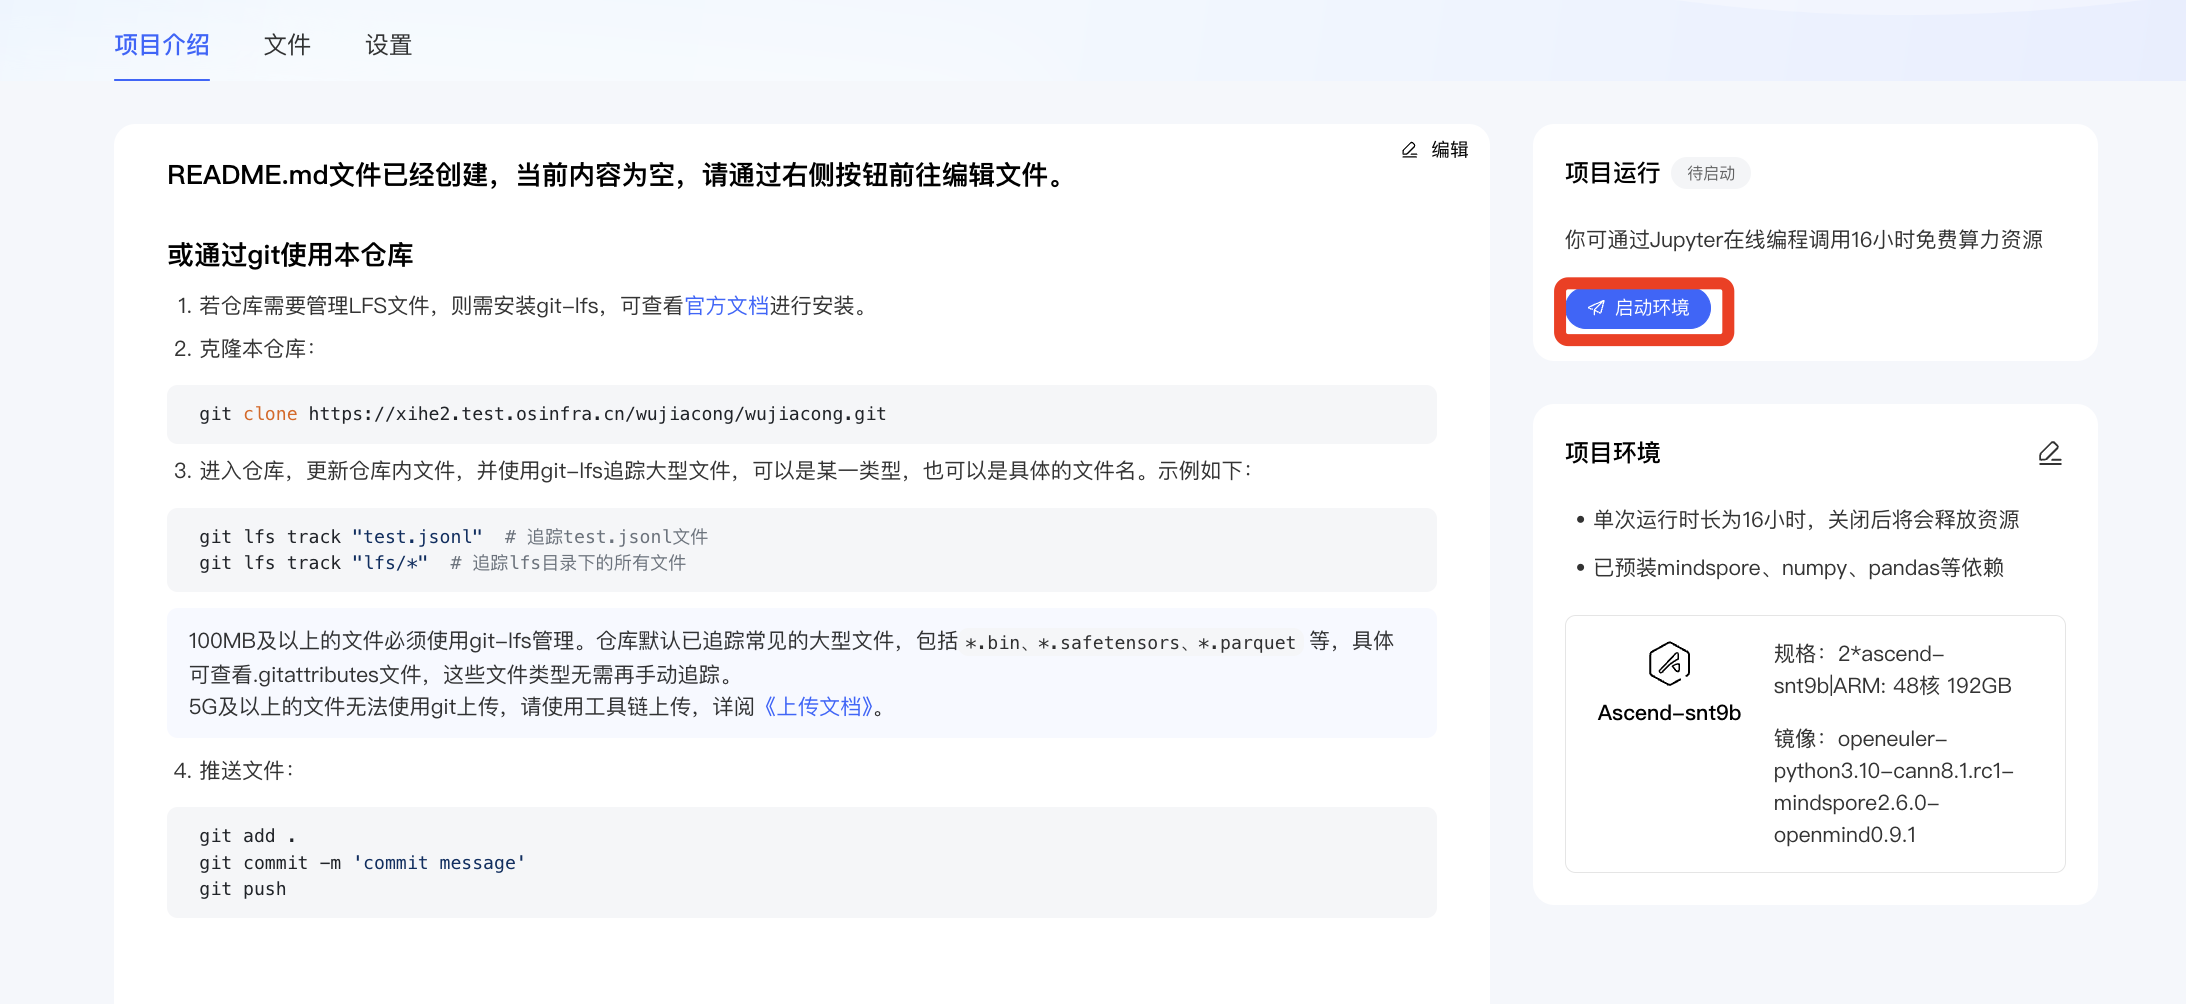Open the 官方文档 link
The width and height of the screenshot is (2186, 1004).
pyautogui.click(x=726, y=306)
